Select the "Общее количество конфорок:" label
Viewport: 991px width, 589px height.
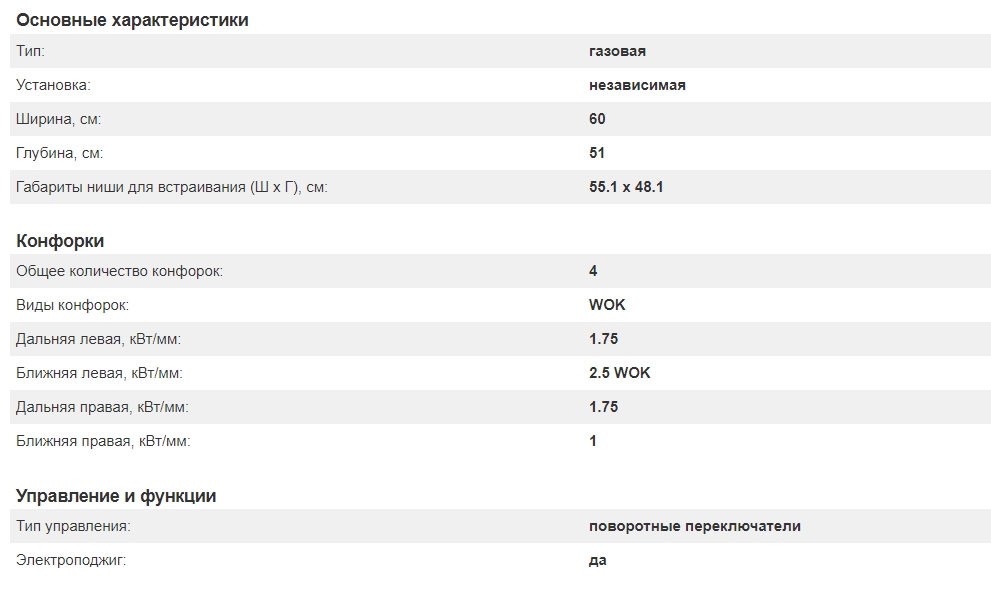click(x=119, y=271)
